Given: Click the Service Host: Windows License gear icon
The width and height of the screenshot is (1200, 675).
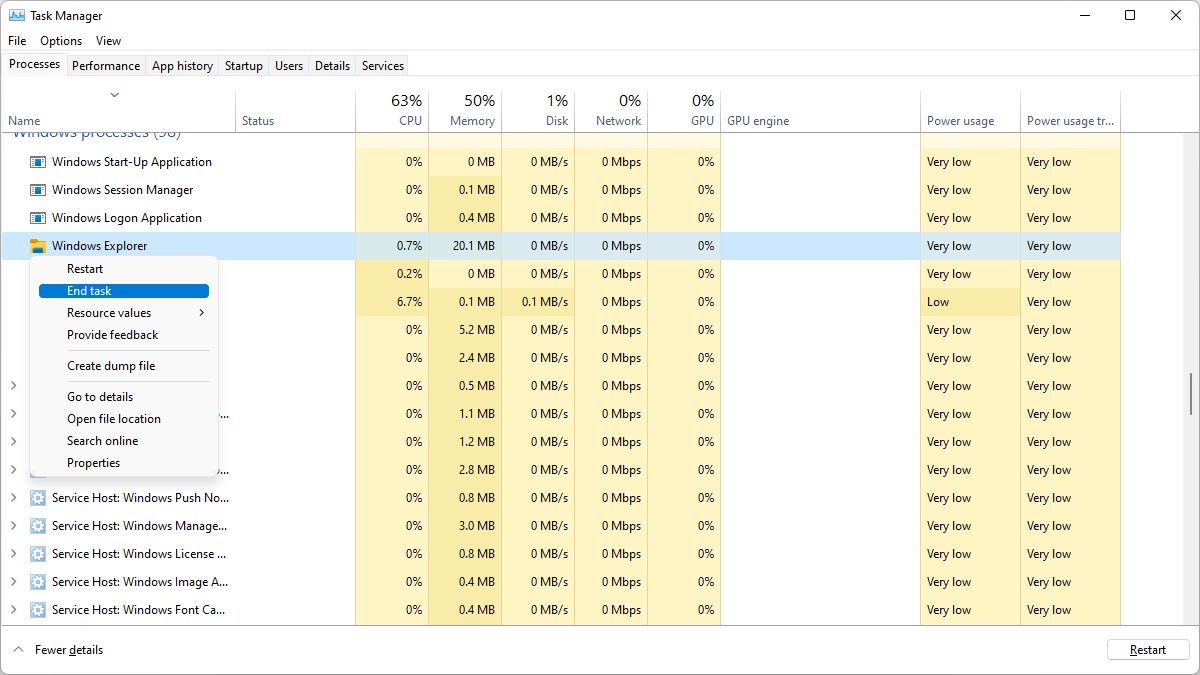Looking at the screenshot, I should (38, 554).
